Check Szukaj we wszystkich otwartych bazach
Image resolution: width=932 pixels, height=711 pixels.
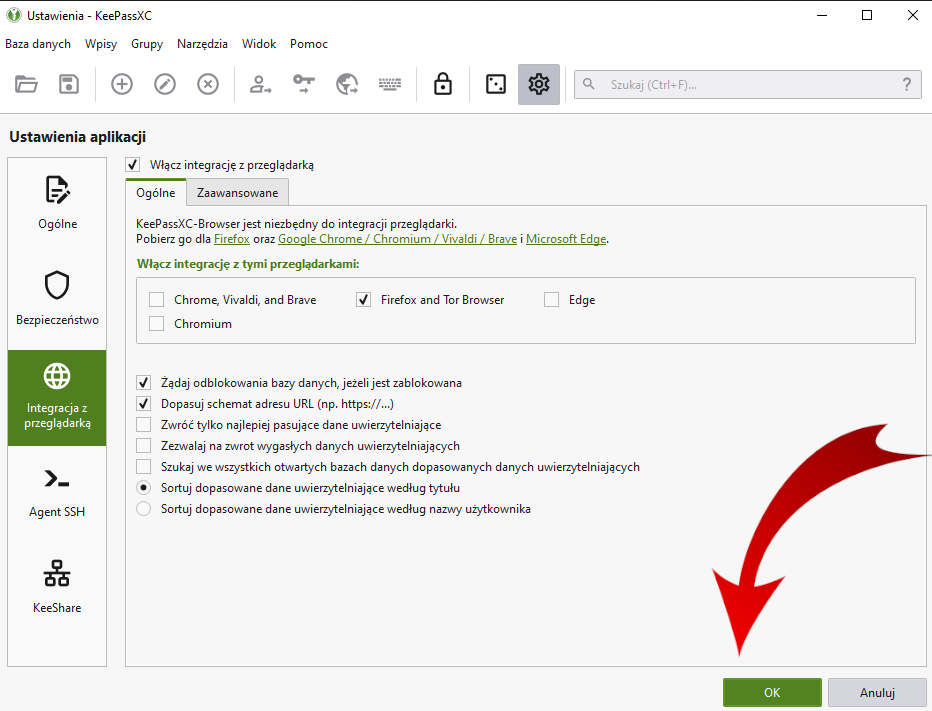pos(143,467)
